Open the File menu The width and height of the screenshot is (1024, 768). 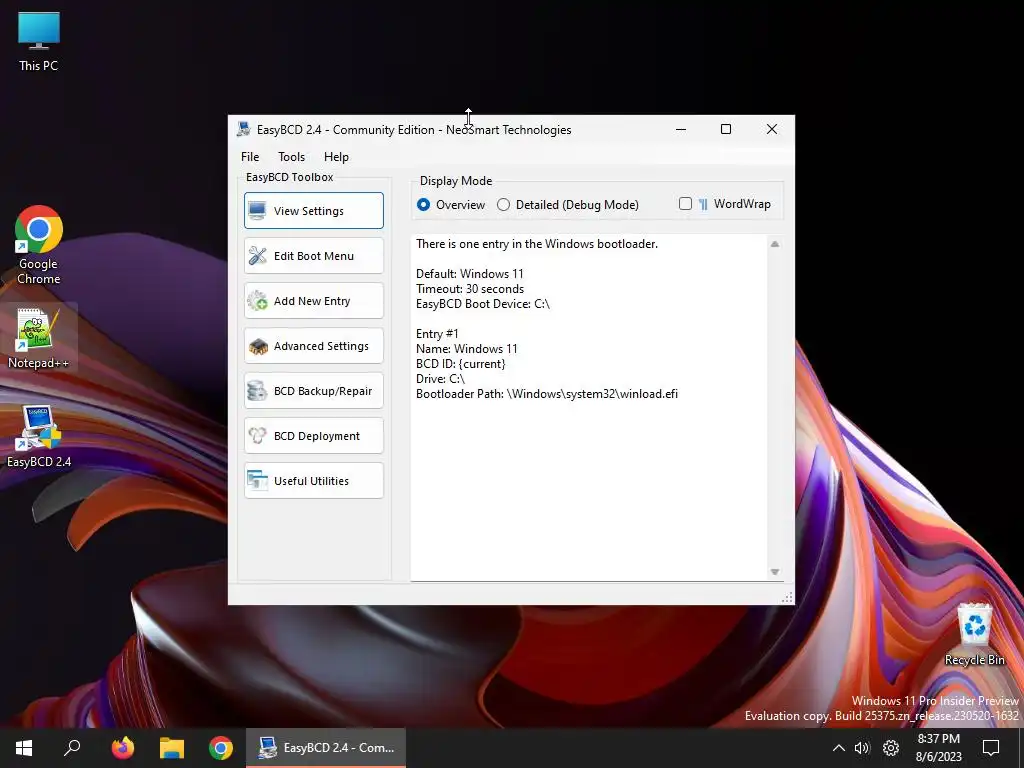(250, 157)
